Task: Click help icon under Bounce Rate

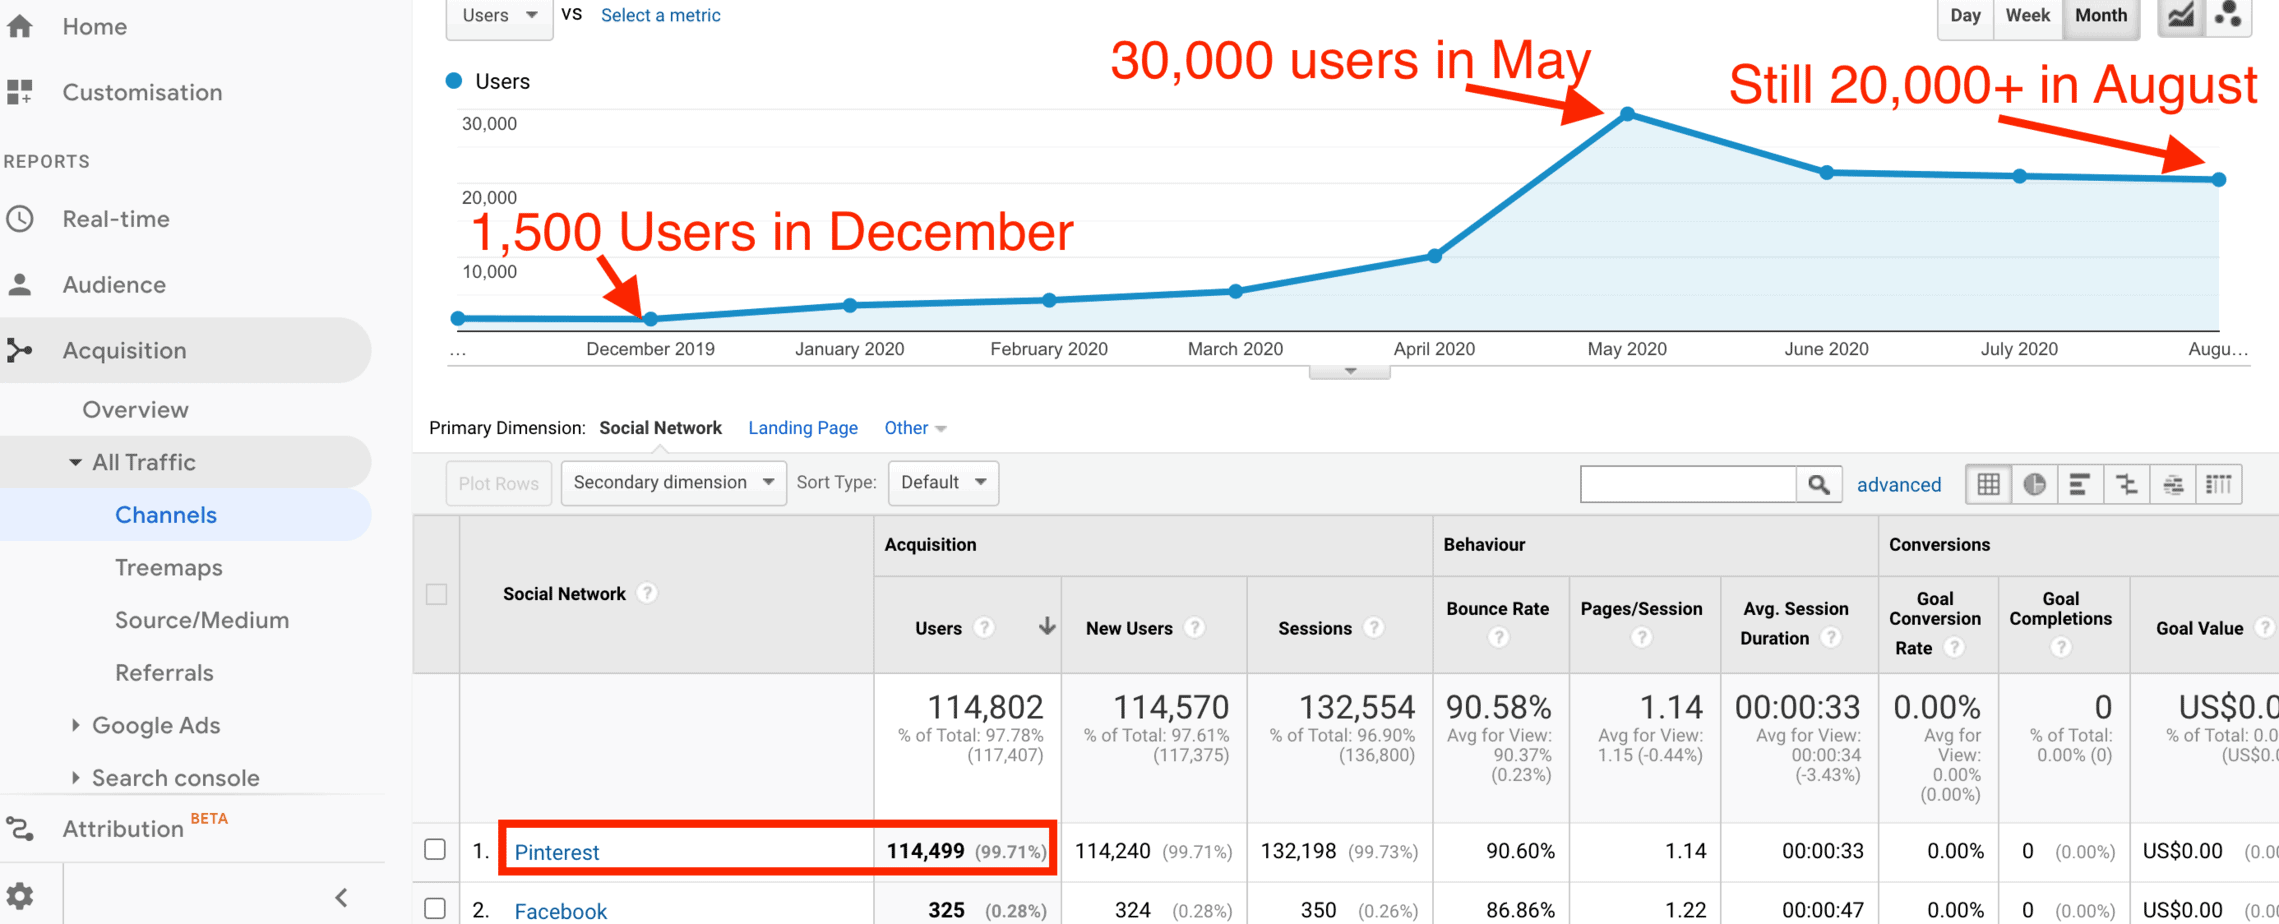Action: click(1498, 637)
